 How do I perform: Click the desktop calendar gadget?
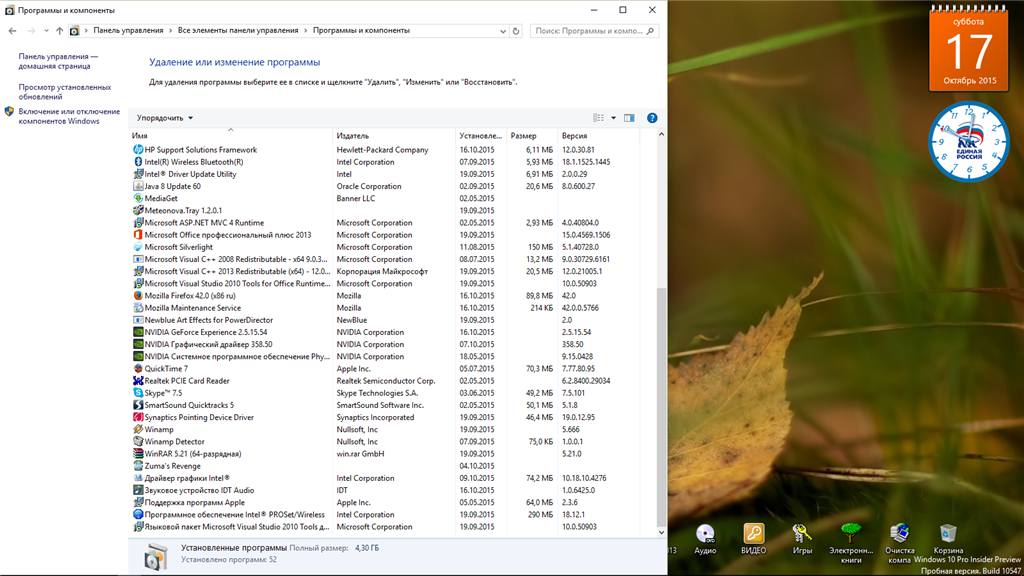[968, 48]
